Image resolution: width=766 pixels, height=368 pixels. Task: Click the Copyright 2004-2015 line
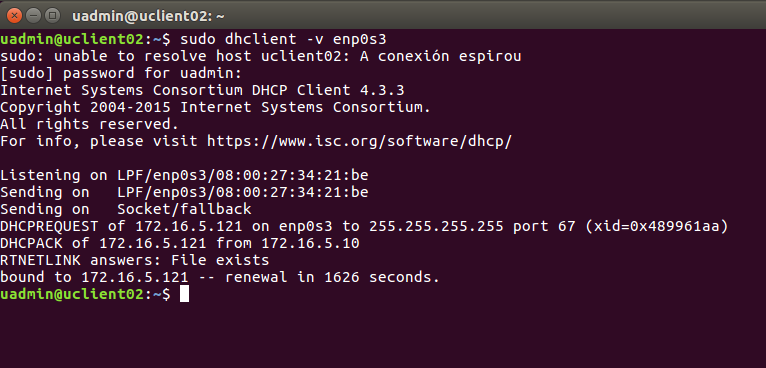pyautogui.click(x=215, y=108)
